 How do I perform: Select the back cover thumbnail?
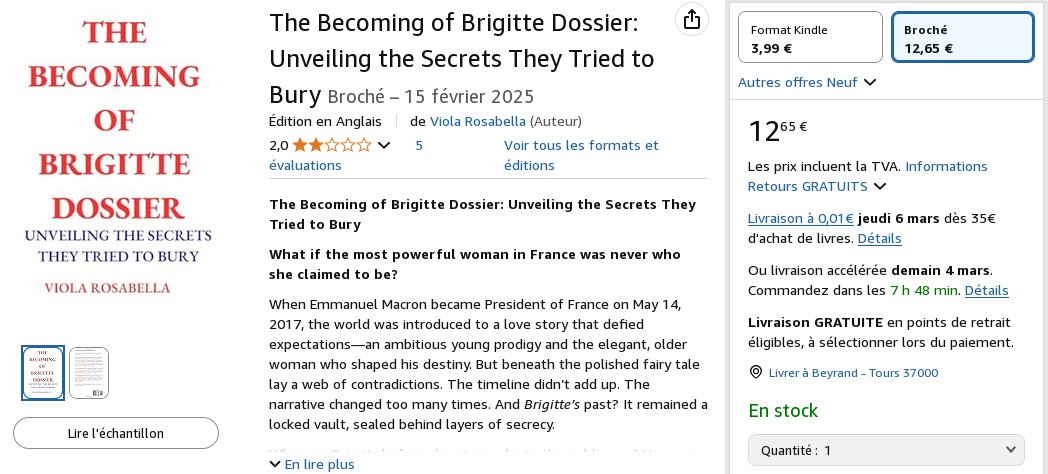89,373
